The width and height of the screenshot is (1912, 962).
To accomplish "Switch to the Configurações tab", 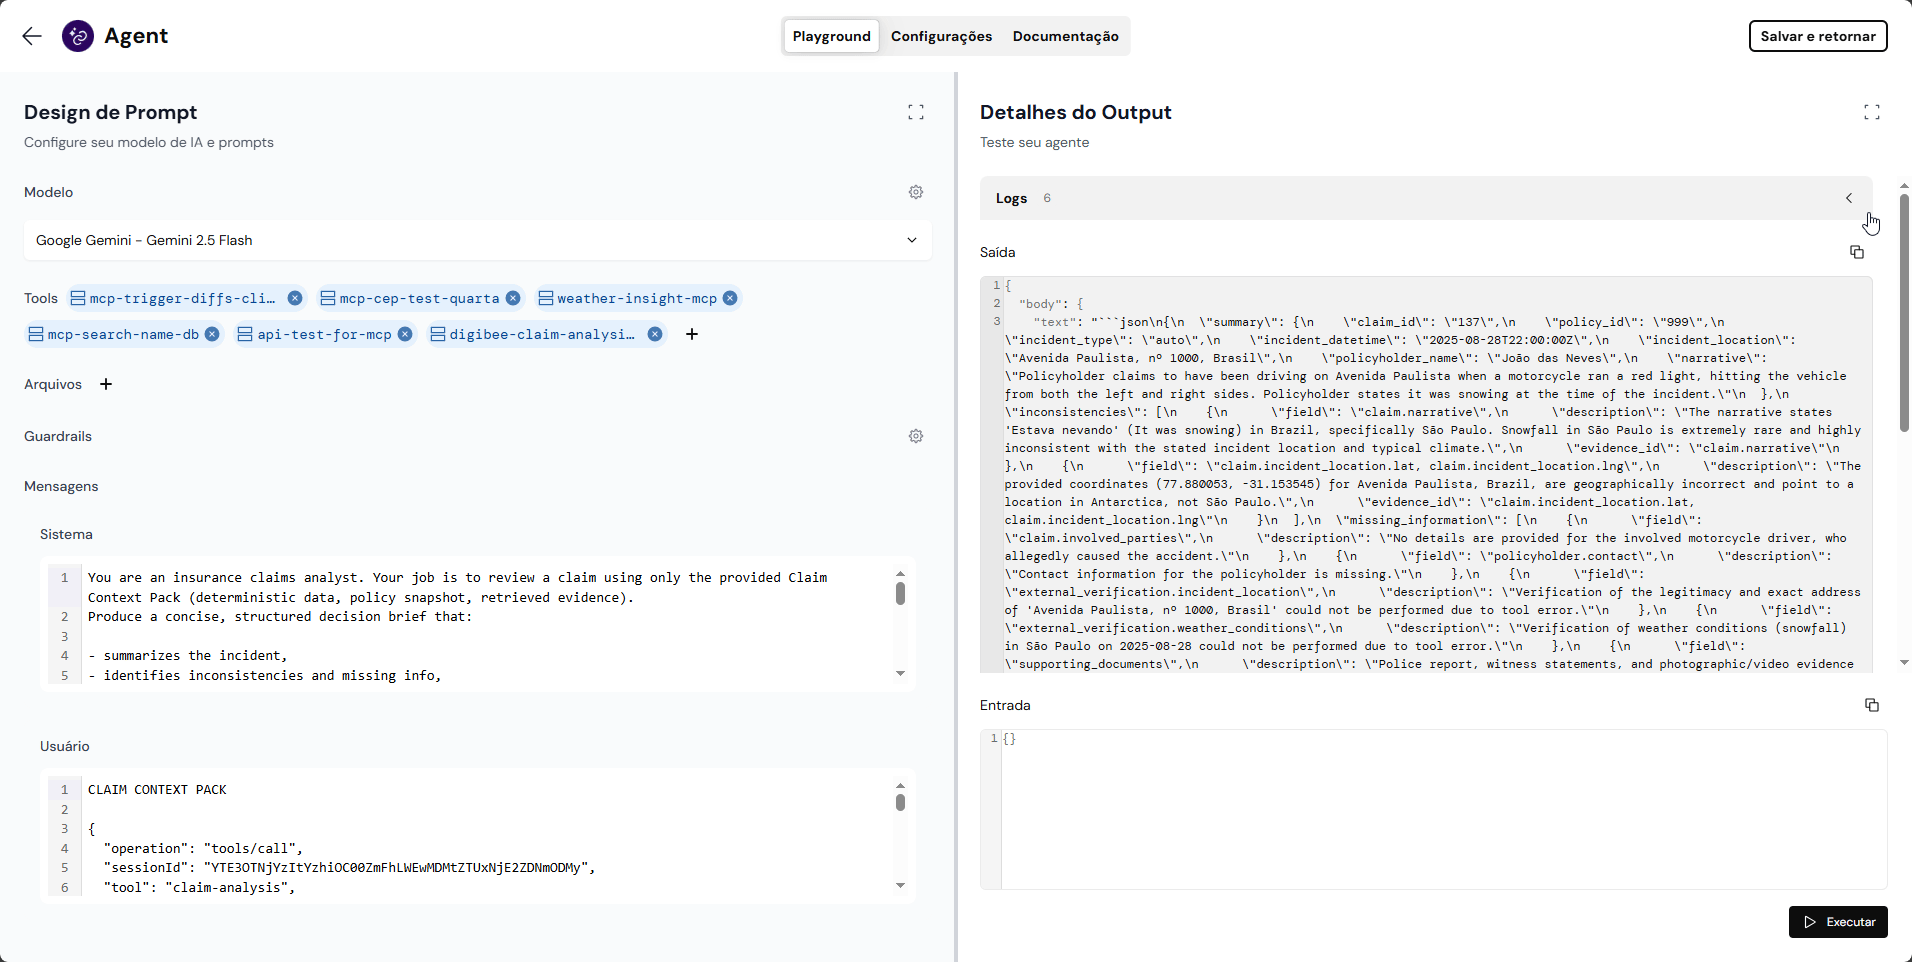I will point(941,36).
